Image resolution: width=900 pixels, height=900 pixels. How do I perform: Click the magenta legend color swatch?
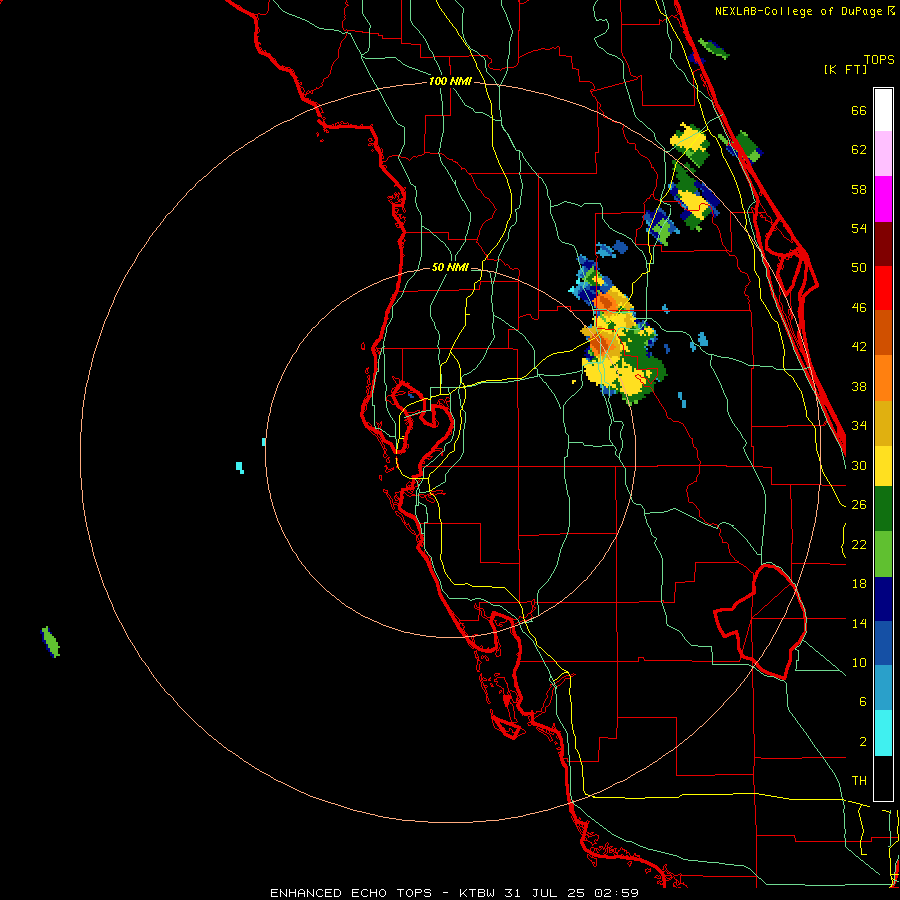tap(883, 199)
